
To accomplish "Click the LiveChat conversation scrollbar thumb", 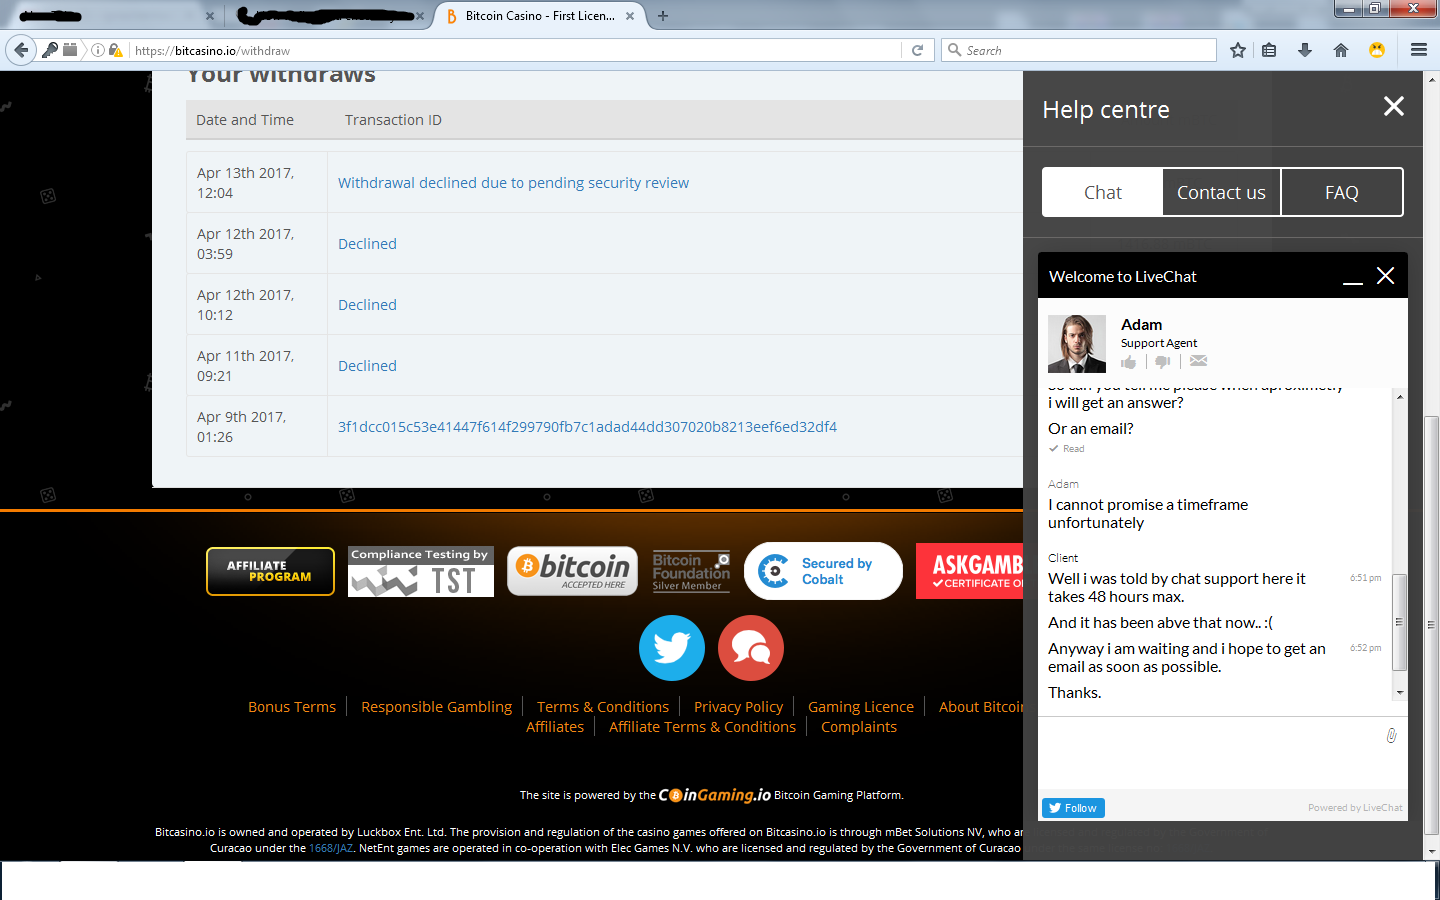I will [x=1399, y=622].
